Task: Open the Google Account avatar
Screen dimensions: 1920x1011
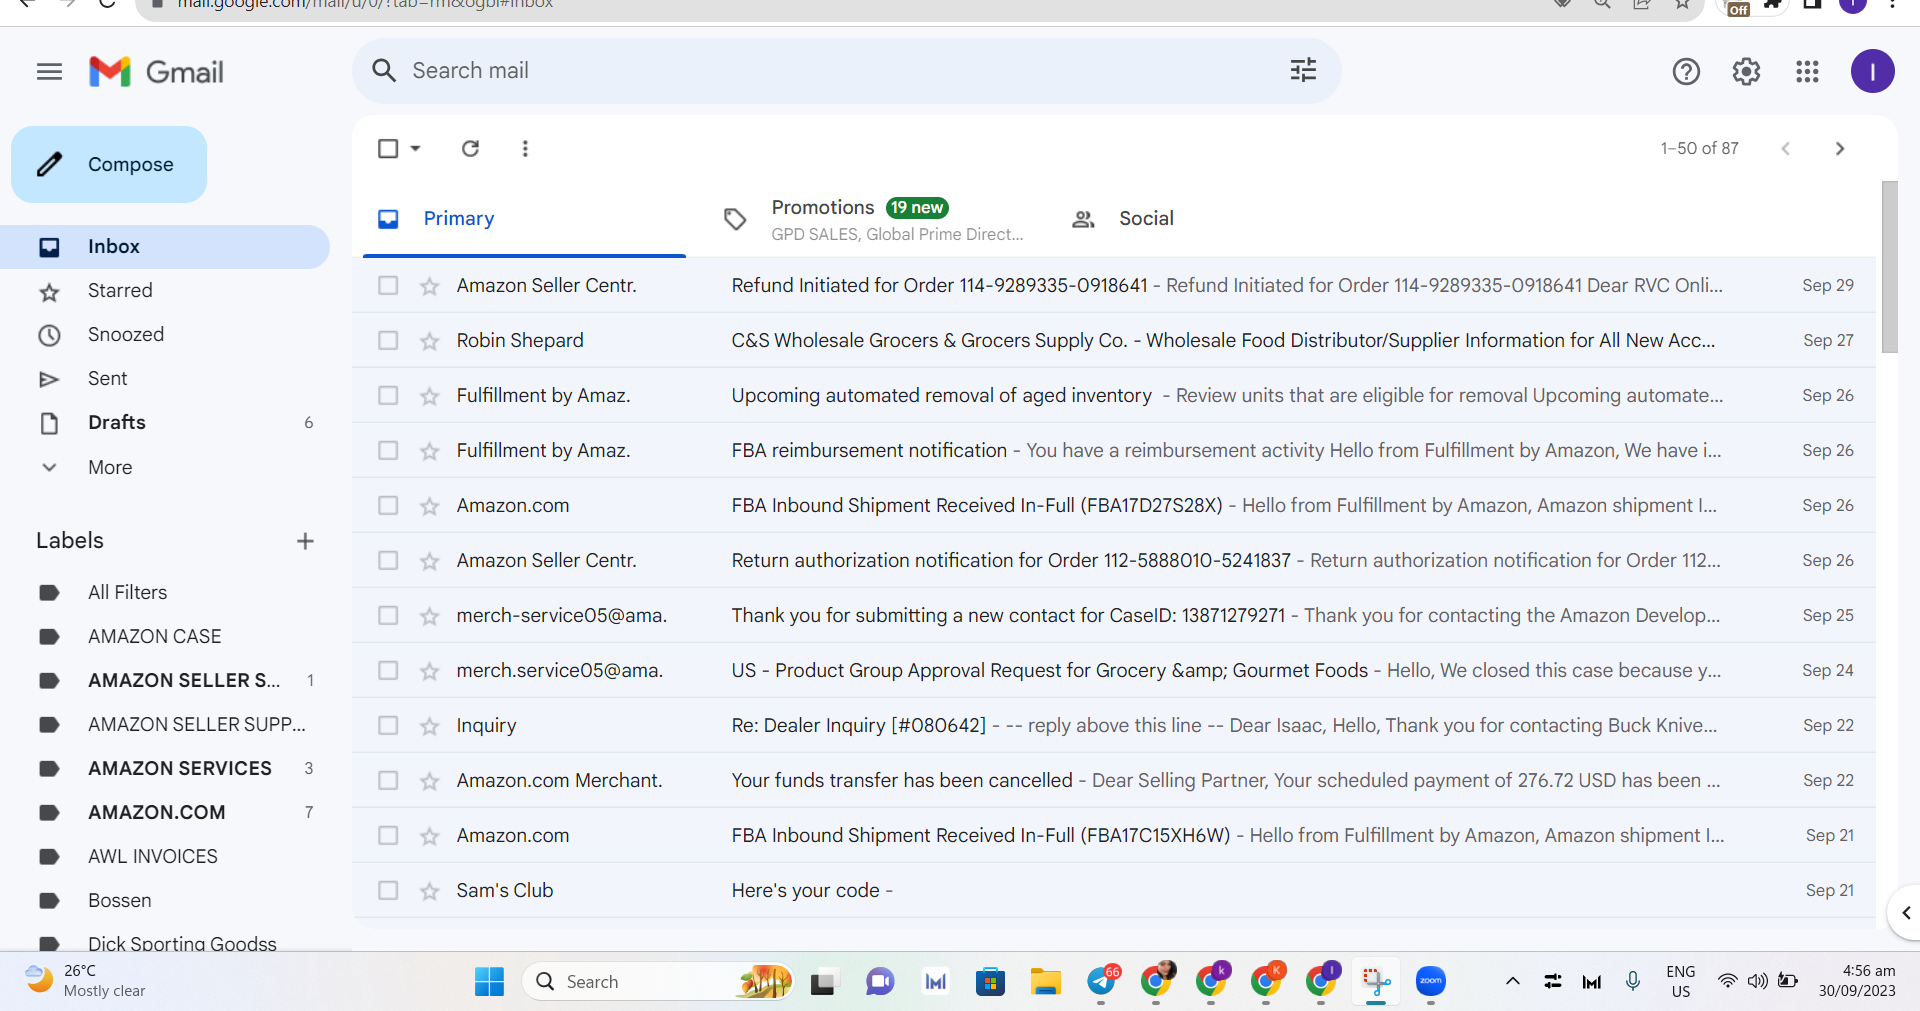Action: 1872,72
